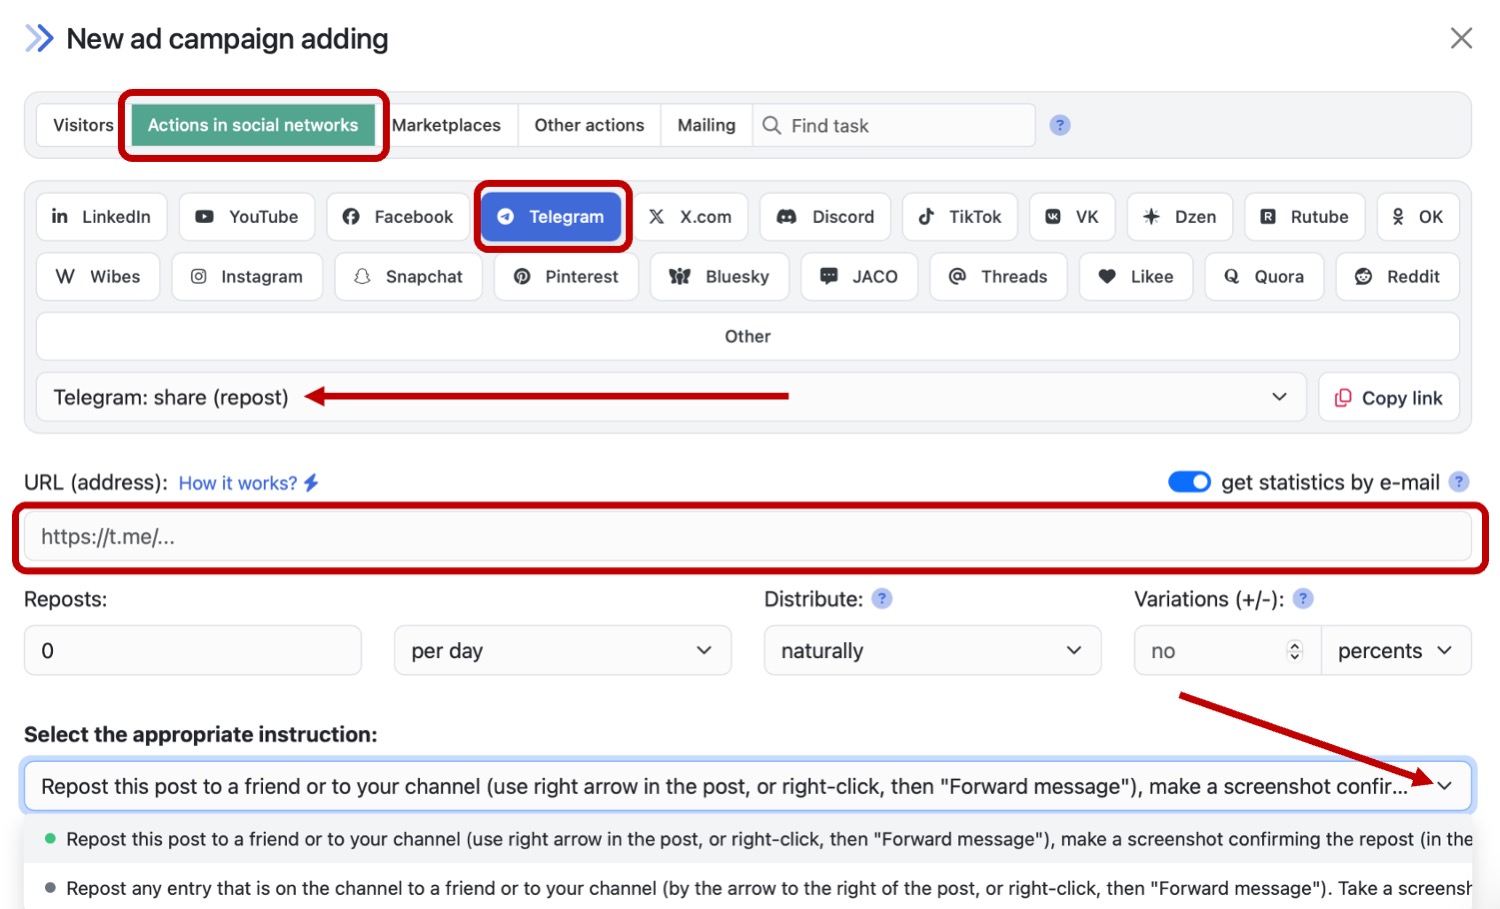Click the Copy link button
This screenshot has height=909, width=1500.
pyautogui.click(x=1388, y=398)
